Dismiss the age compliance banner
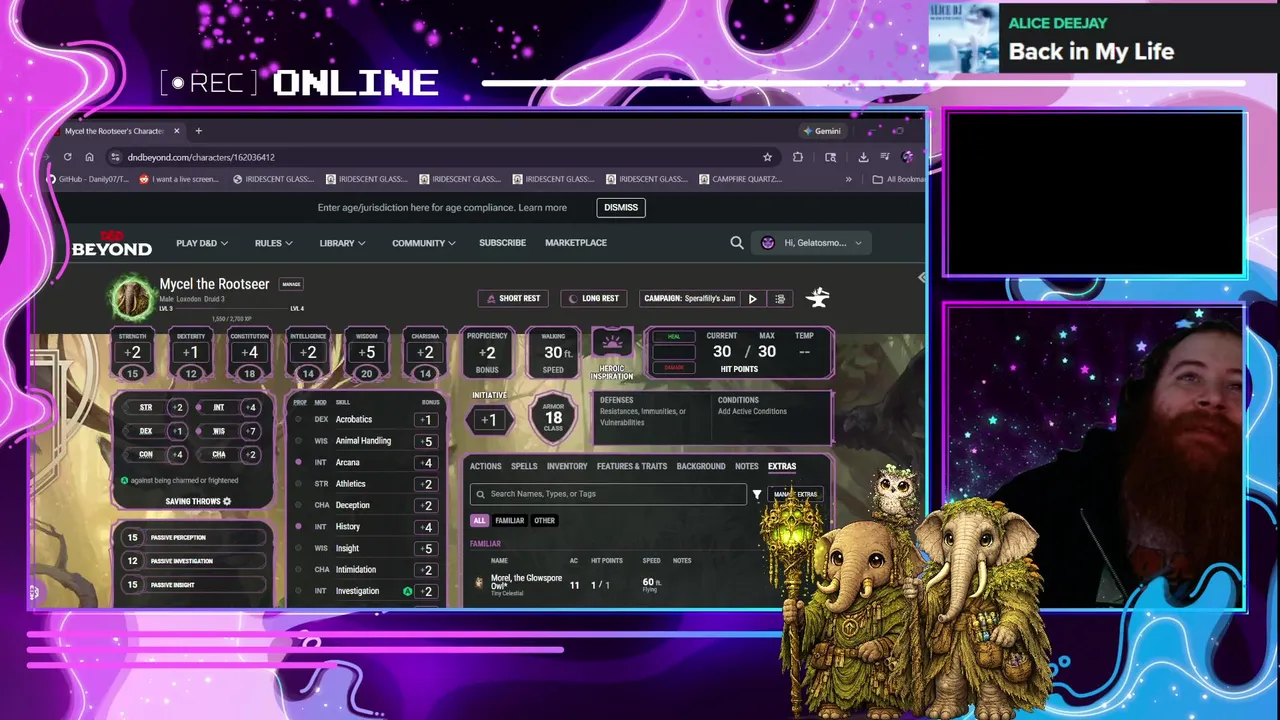1280x720 pixels. (x=621, y=208)
